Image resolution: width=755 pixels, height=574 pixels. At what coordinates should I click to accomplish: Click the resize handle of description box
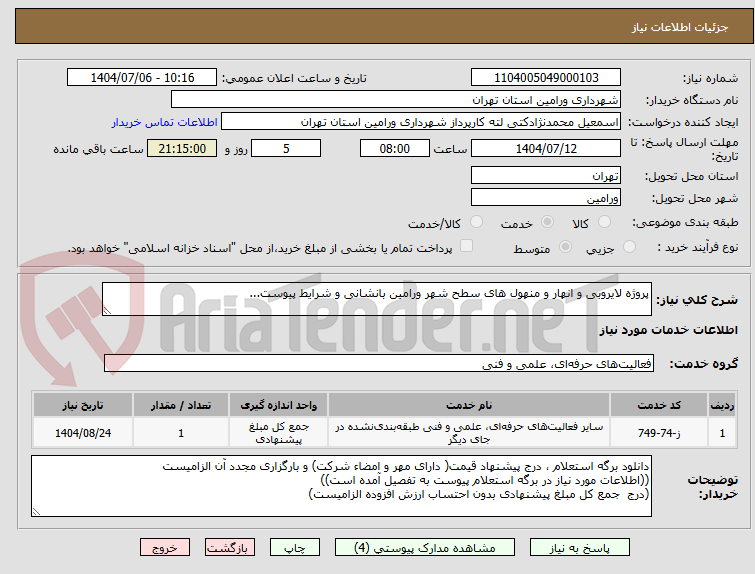[107, 311]
